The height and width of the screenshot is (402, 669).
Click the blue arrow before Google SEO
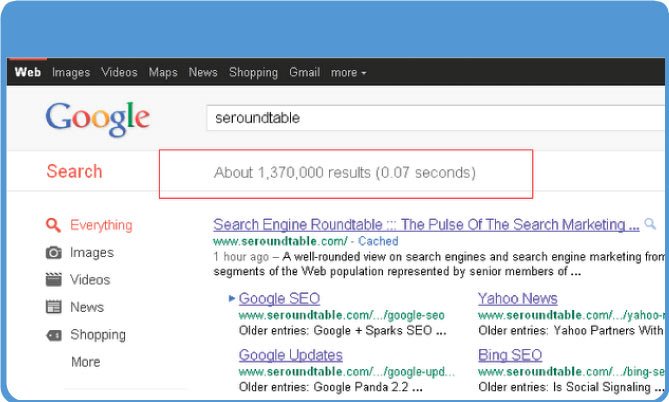click(x=232, y=298)
